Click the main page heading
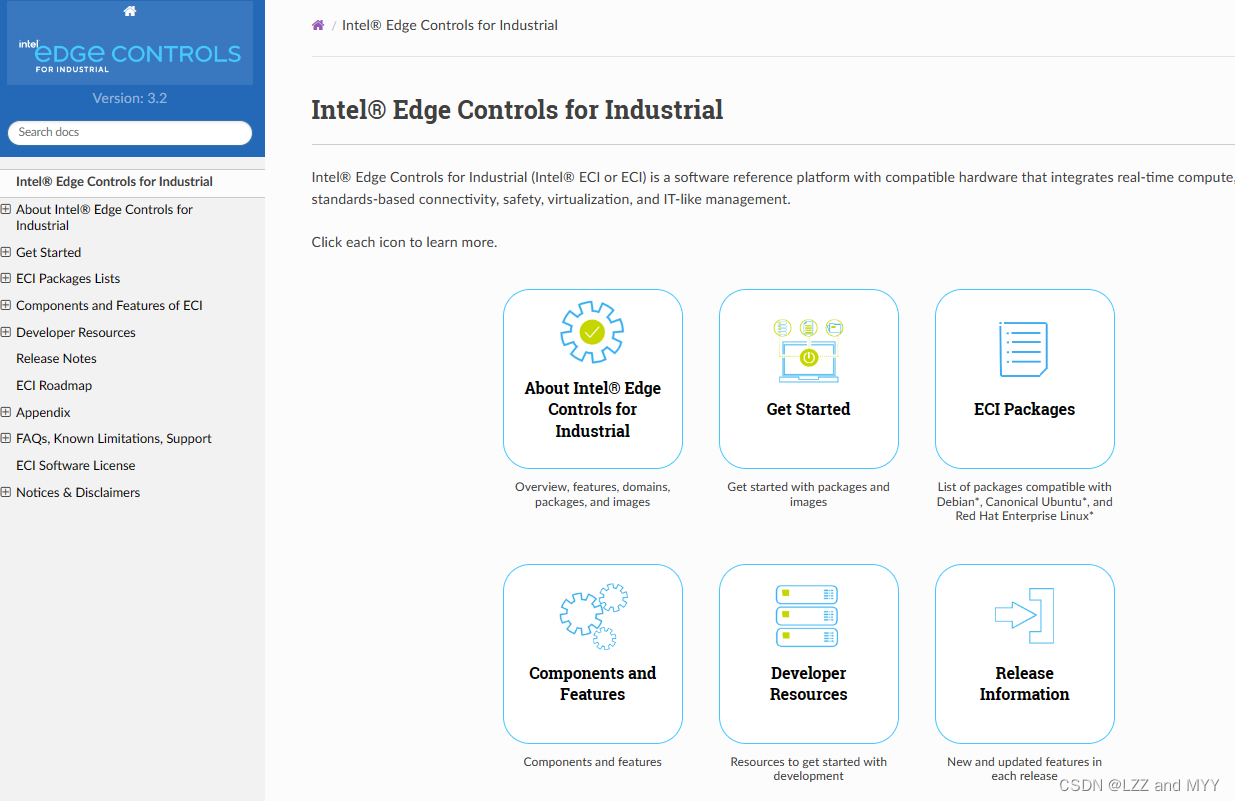1235x801 pixels. 517,110
